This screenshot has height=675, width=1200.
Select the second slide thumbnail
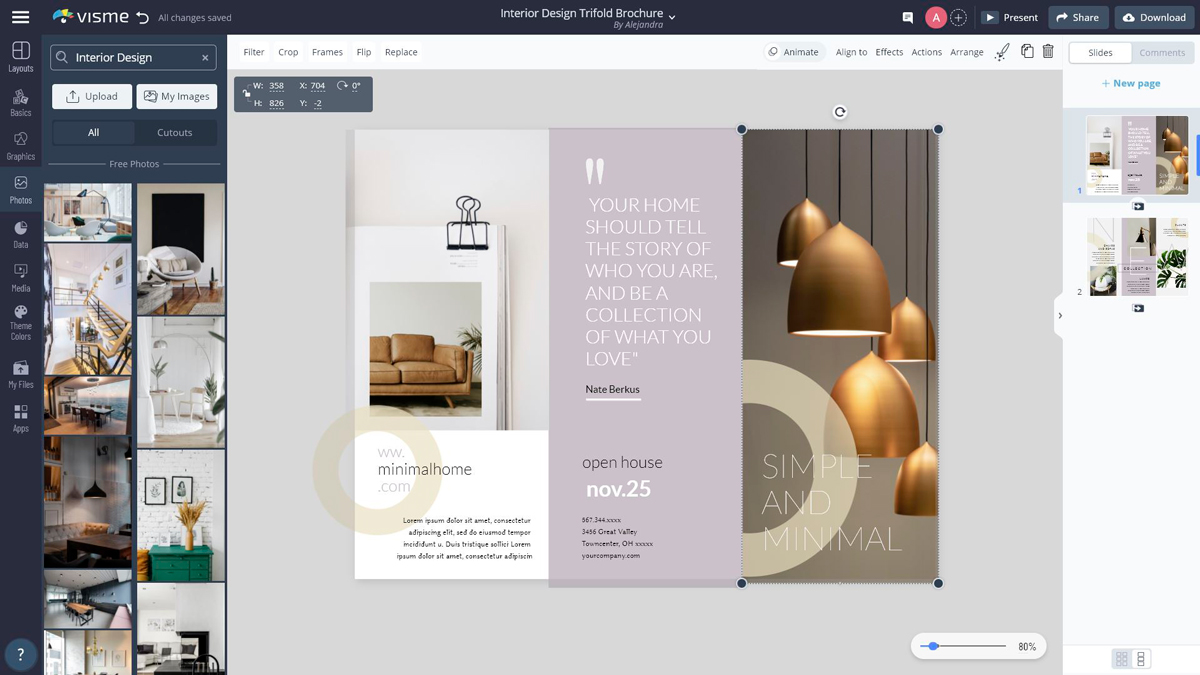coord(1137,257)
